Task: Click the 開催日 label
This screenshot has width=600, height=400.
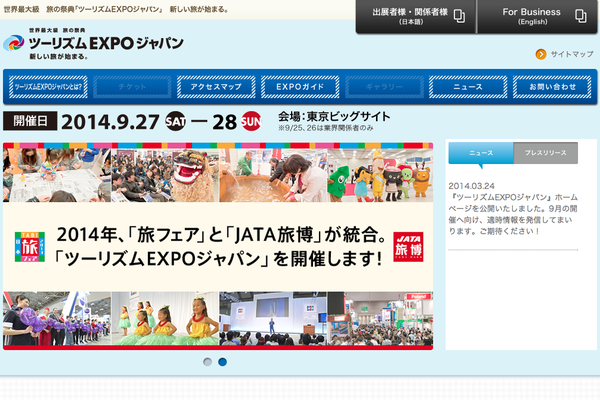Action: click(30, 121)
